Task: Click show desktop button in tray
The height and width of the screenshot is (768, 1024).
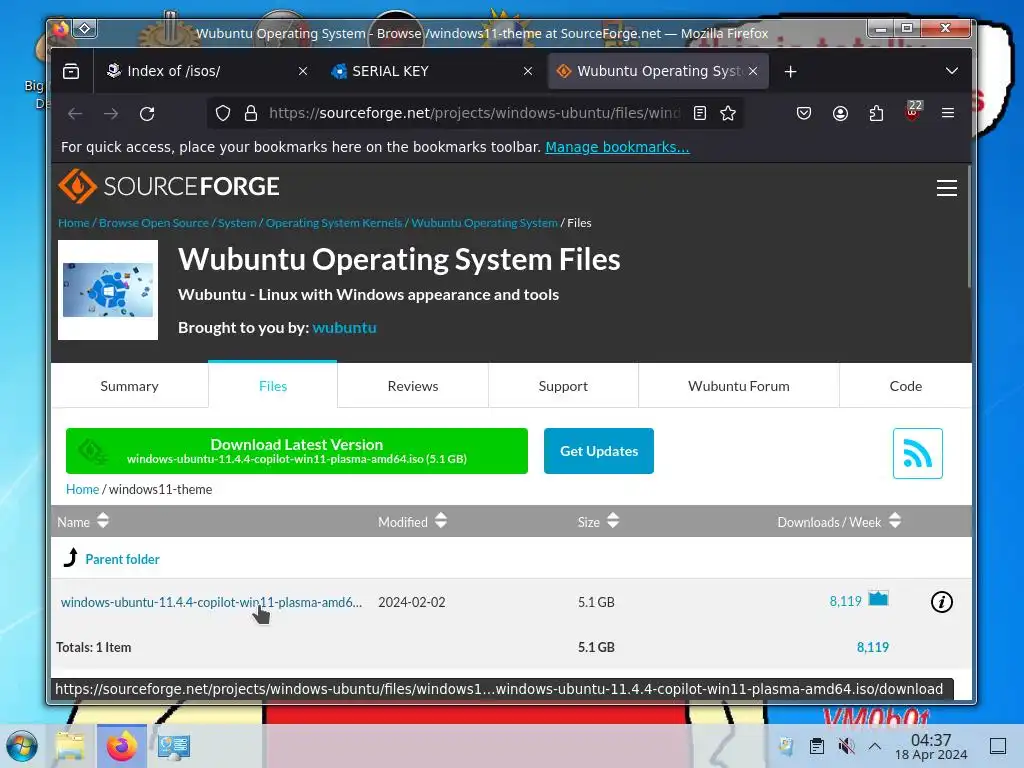Action: click(x=997, y=746)
